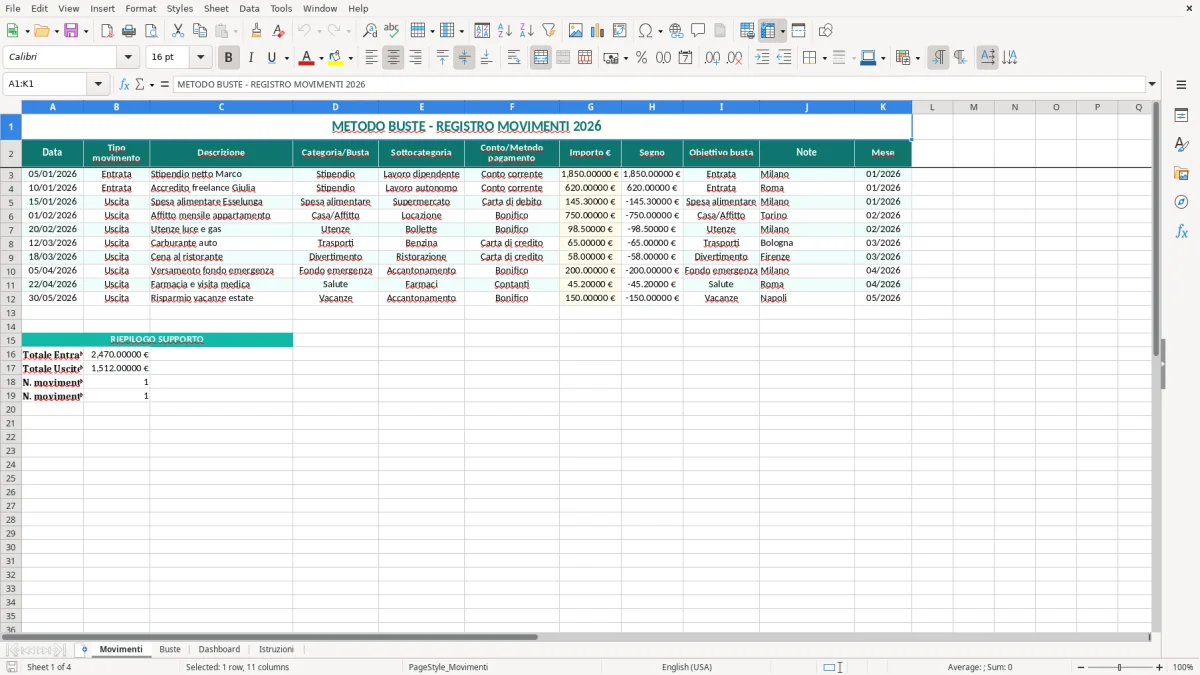Increase cell indent
The width and height of the screenshot is (1200, 675).
pyautogui.click(x=762, y=58)
